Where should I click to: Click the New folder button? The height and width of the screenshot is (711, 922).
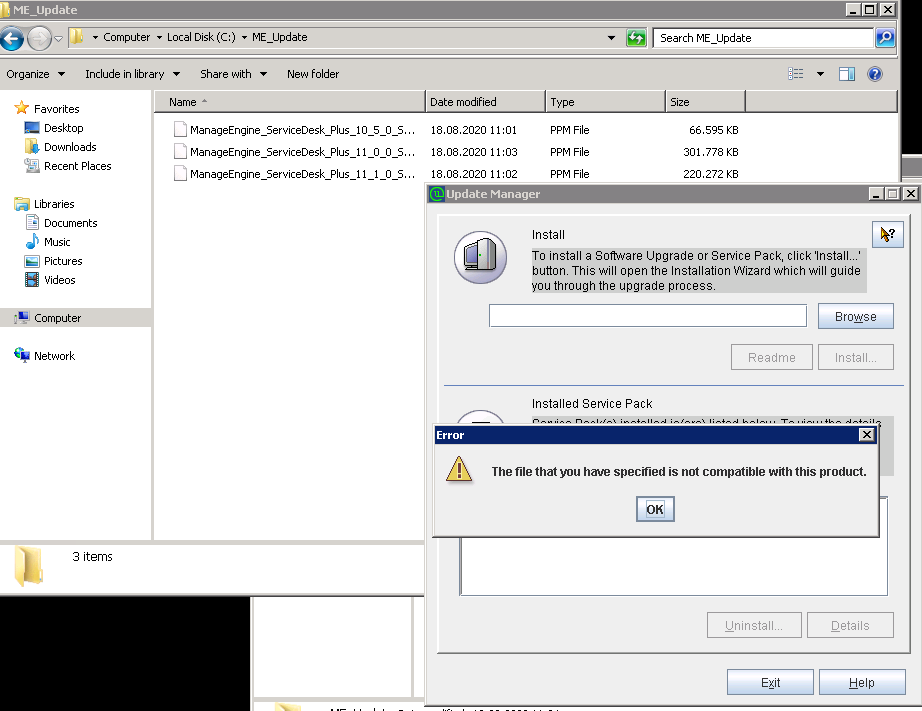coord(313,74)
